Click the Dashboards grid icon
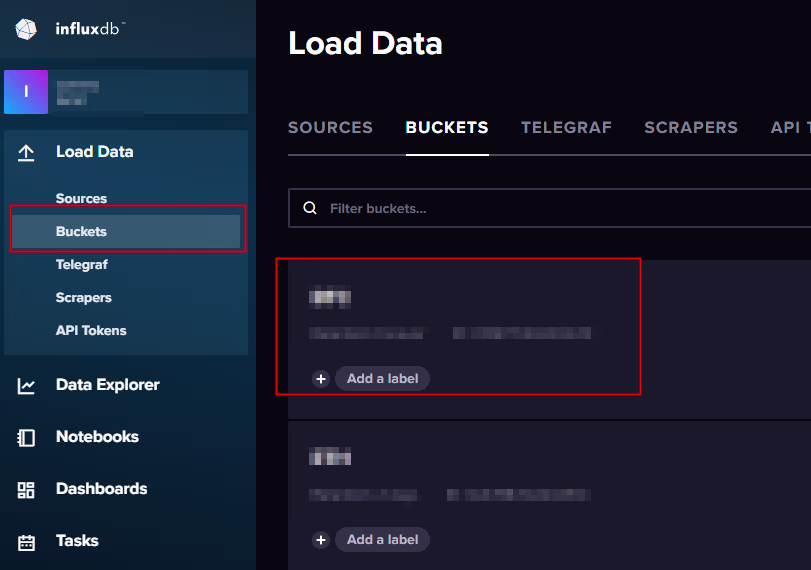811x570 pixels. click(26, 489)
